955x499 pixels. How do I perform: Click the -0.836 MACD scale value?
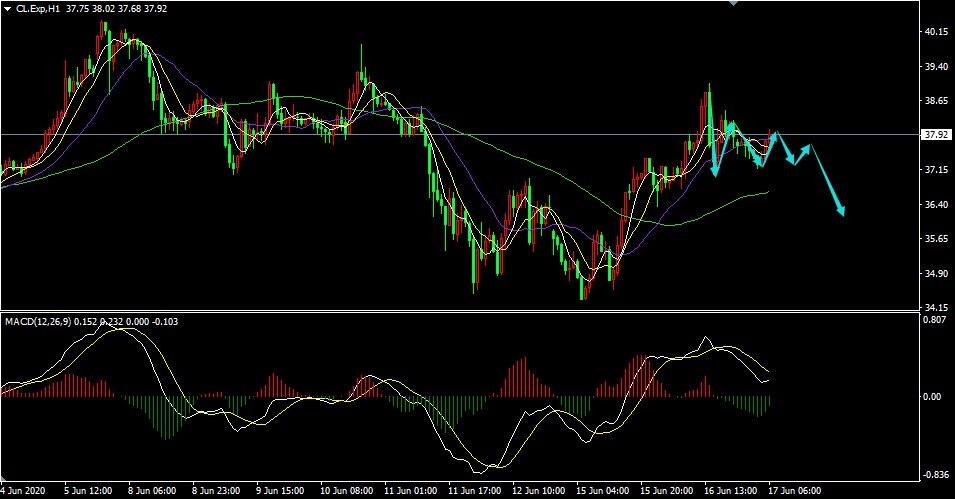click(x=934, y=475)
